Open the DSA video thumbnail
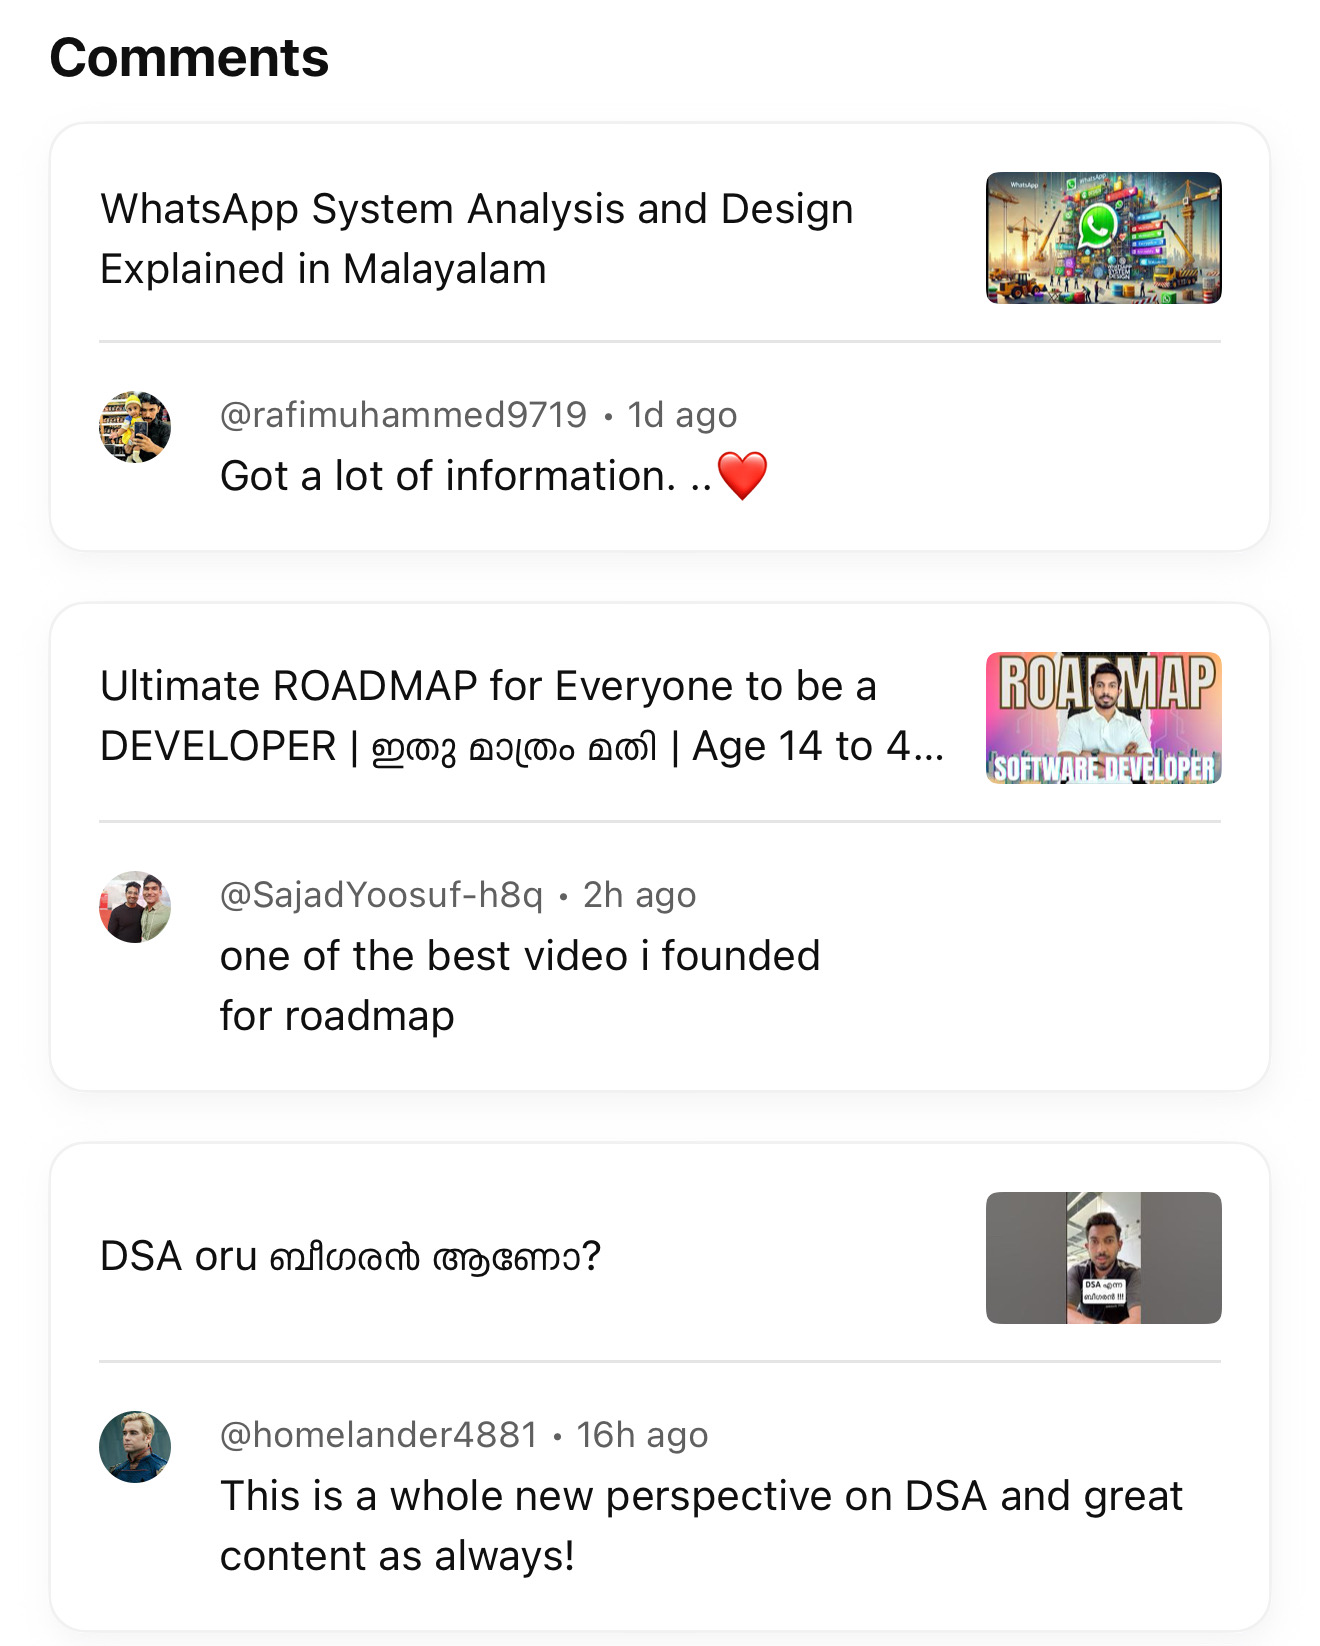The width and height of the screenshot is (1320, 1646). tap(1103, 1258)
